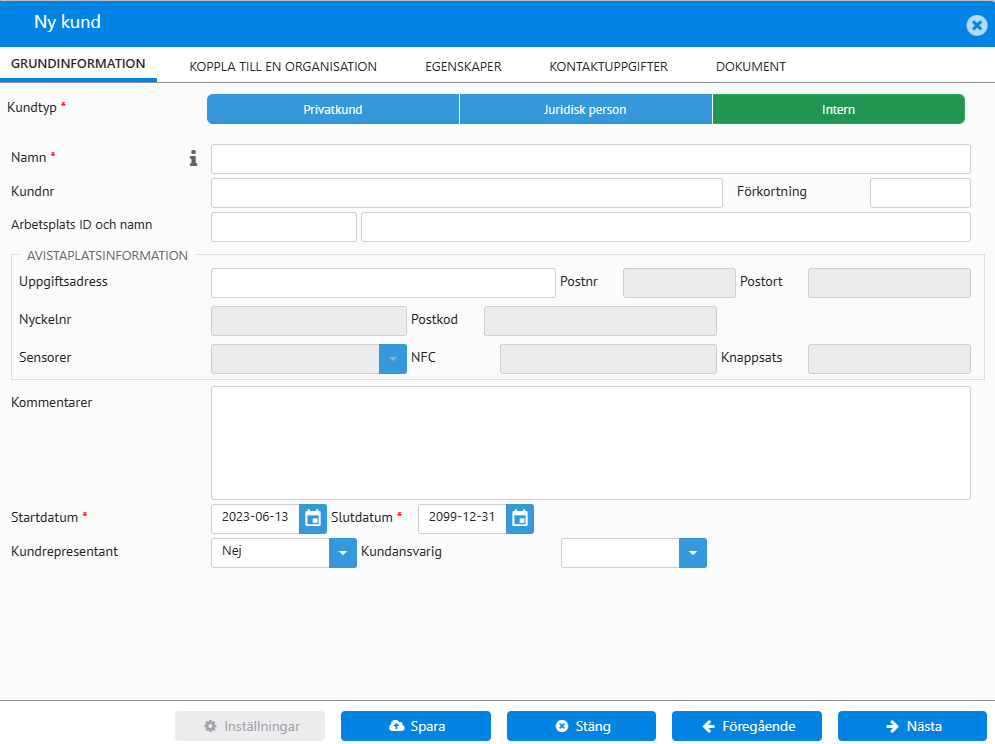Select Privatkund customer type
Screen dimensions: 995x744
pos(333,109)
